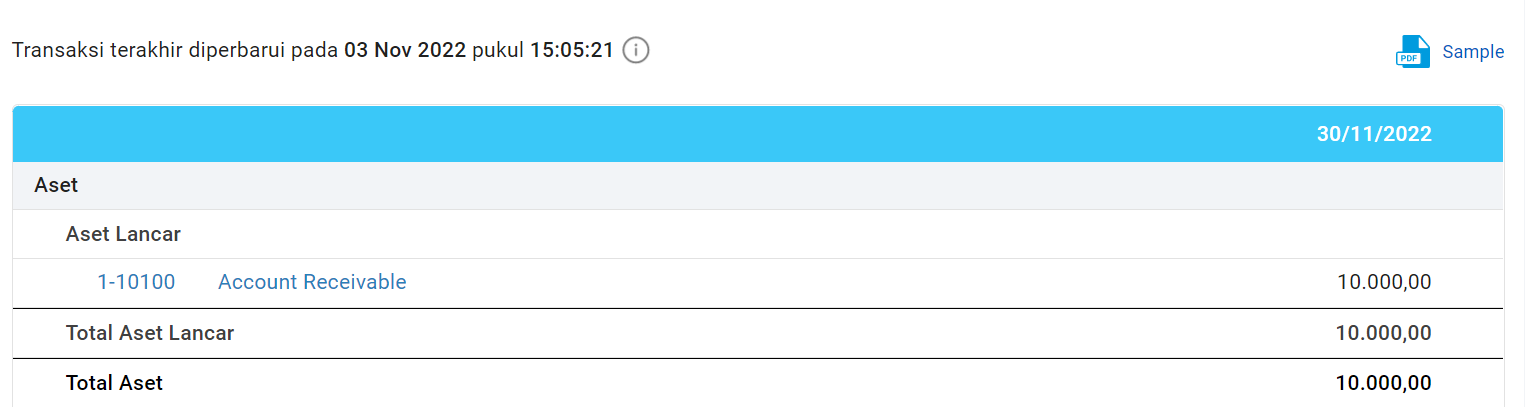Click the Total Aset amount value
1525x407 pixels.
1383,382
